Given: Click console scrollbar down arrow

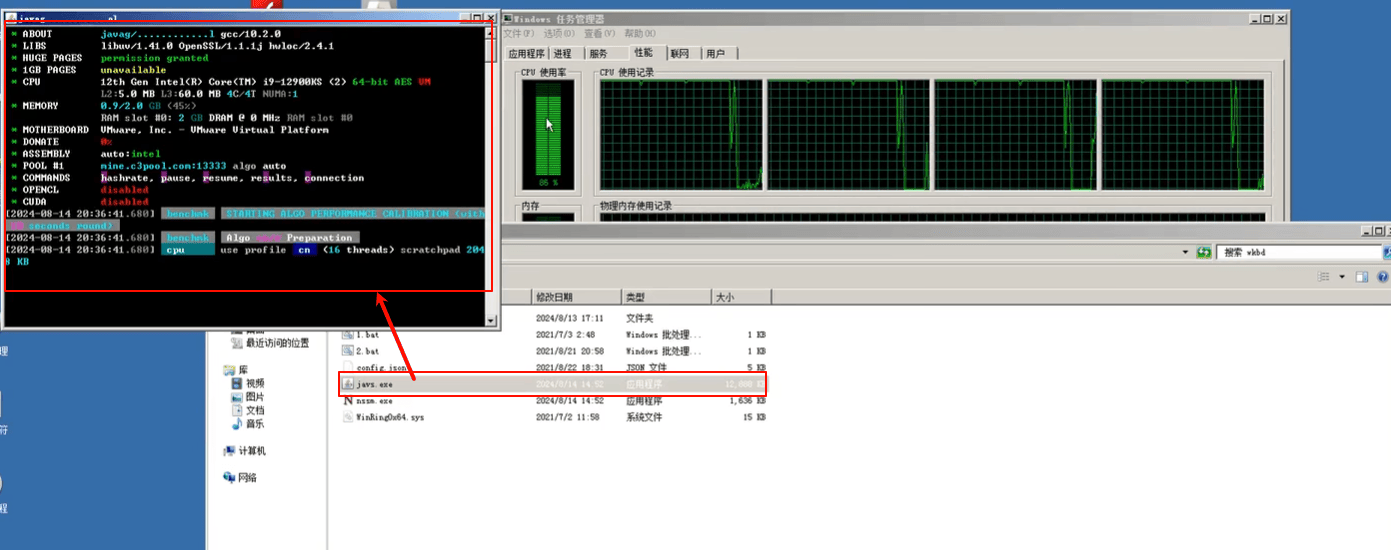Looking at the screenshot, I should pos(490,320).
